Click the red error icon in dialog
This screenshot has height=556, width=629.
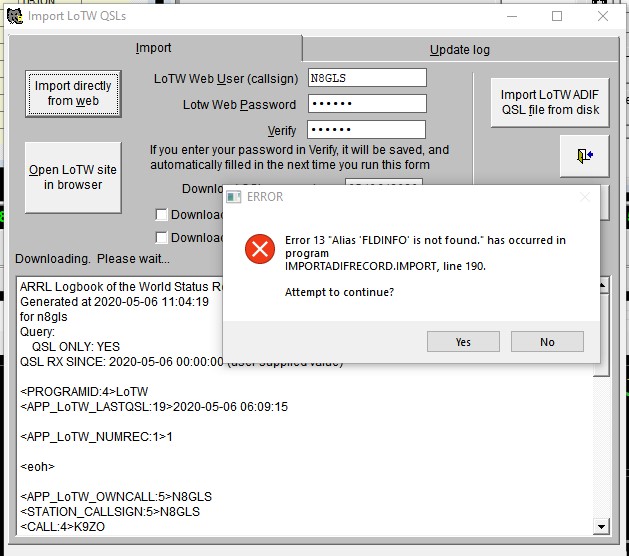(260, 249)
